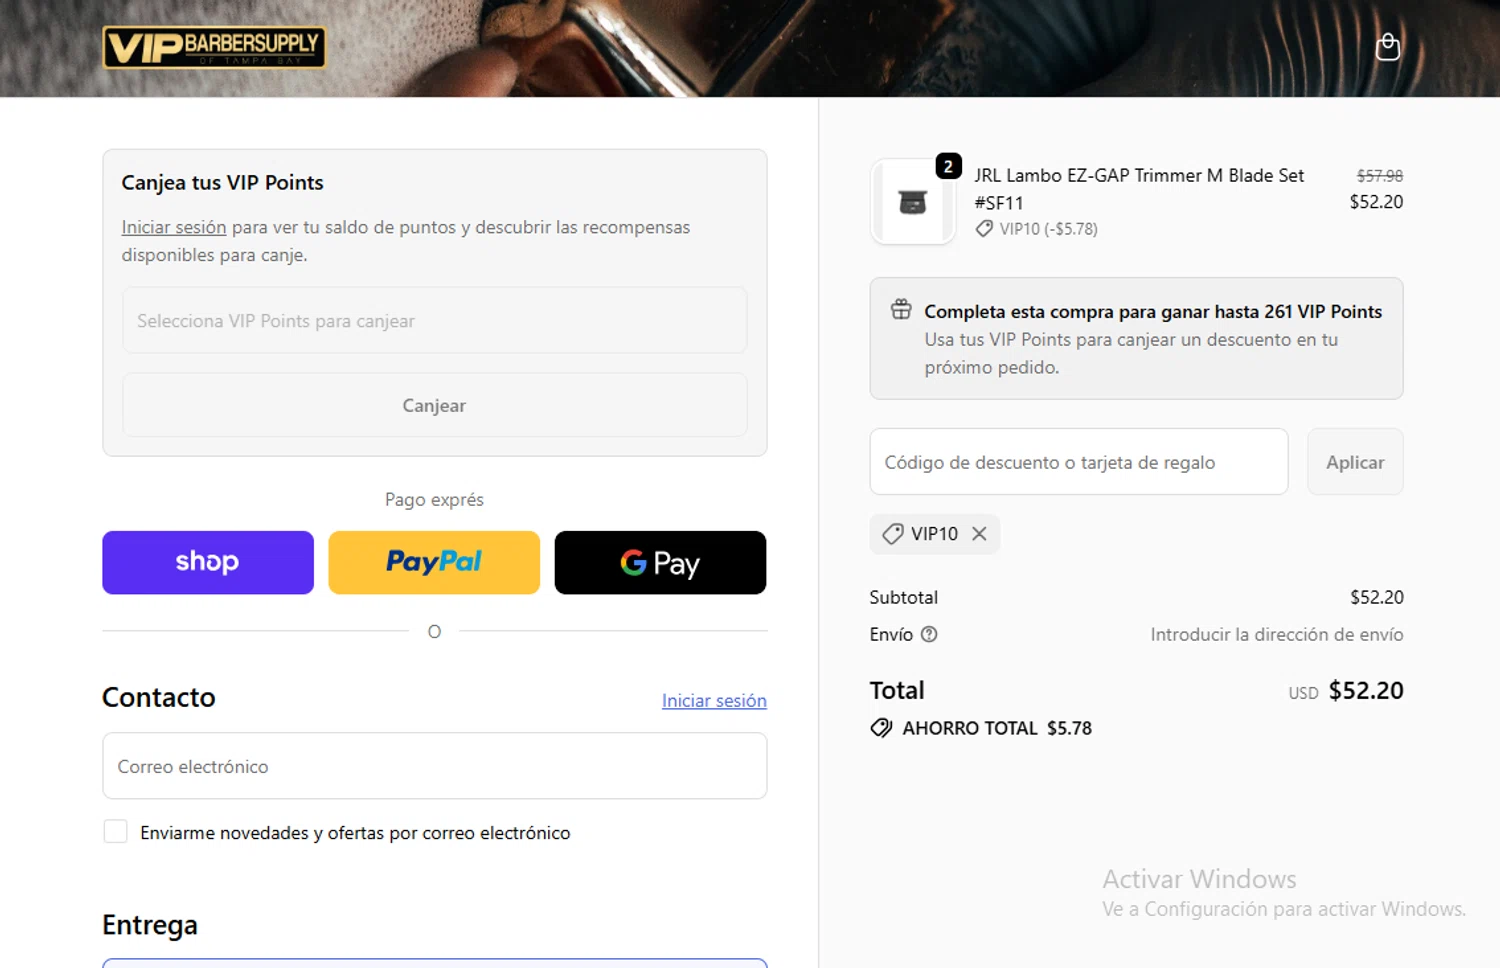Click the tag icon next to AHORRO TOTAL
This screenshot has width=1500, height=968.
(x=881, y=728)
